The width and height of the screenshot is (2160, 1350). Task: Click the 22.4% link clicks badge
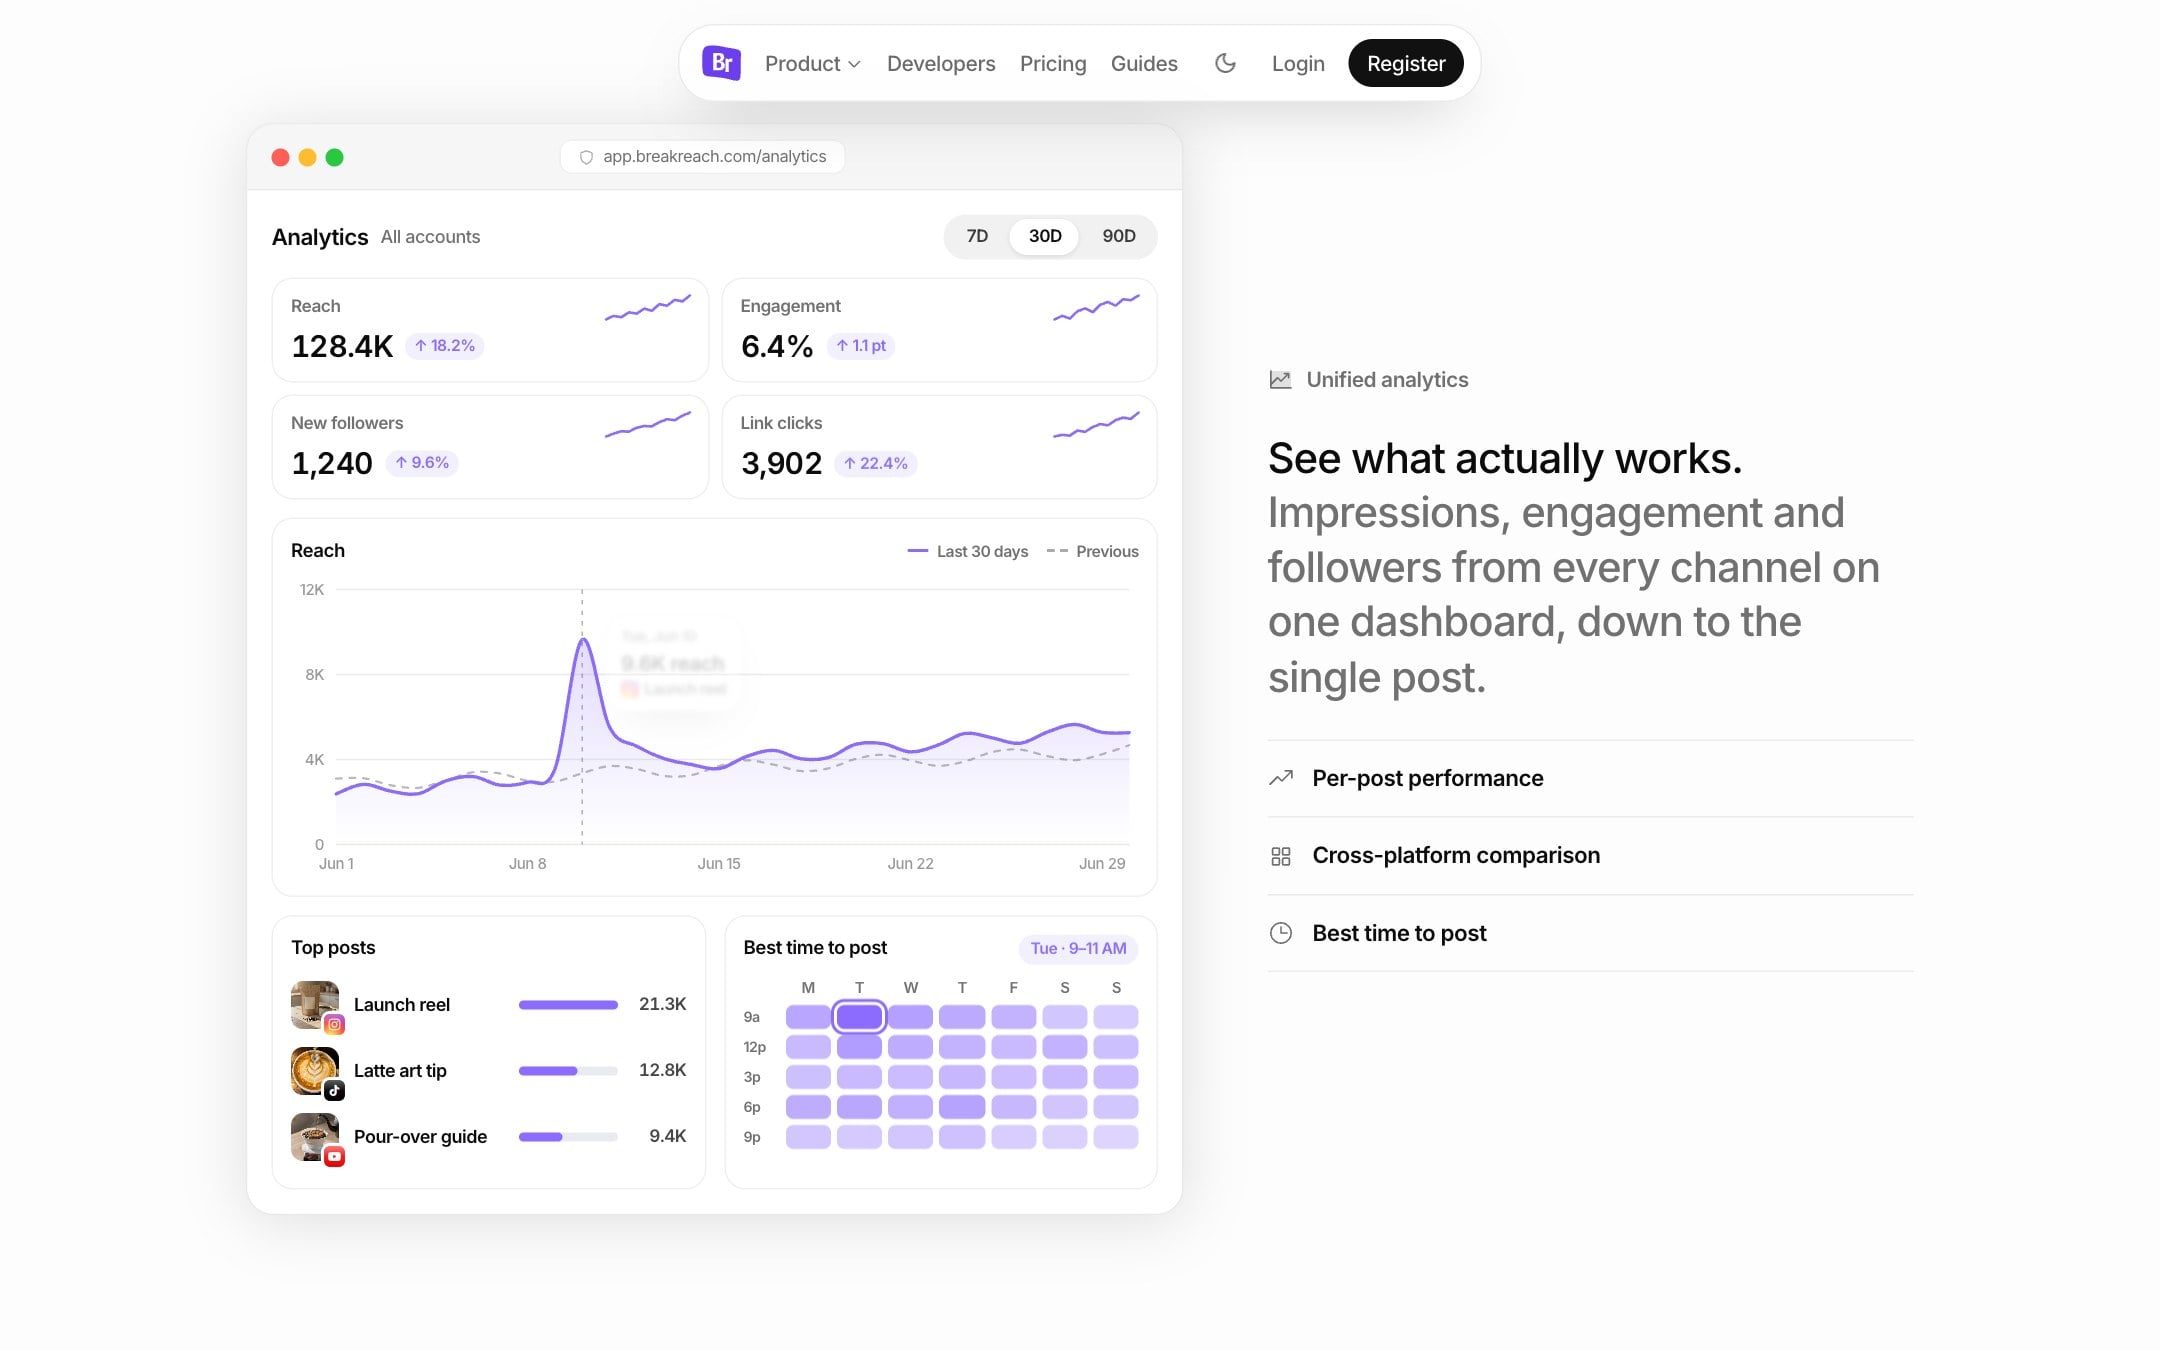click(876, 463)
